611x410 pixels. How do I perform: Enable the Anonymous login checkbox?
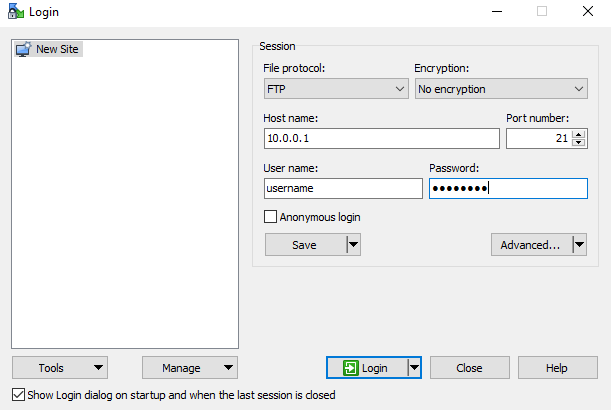point(270,217)
